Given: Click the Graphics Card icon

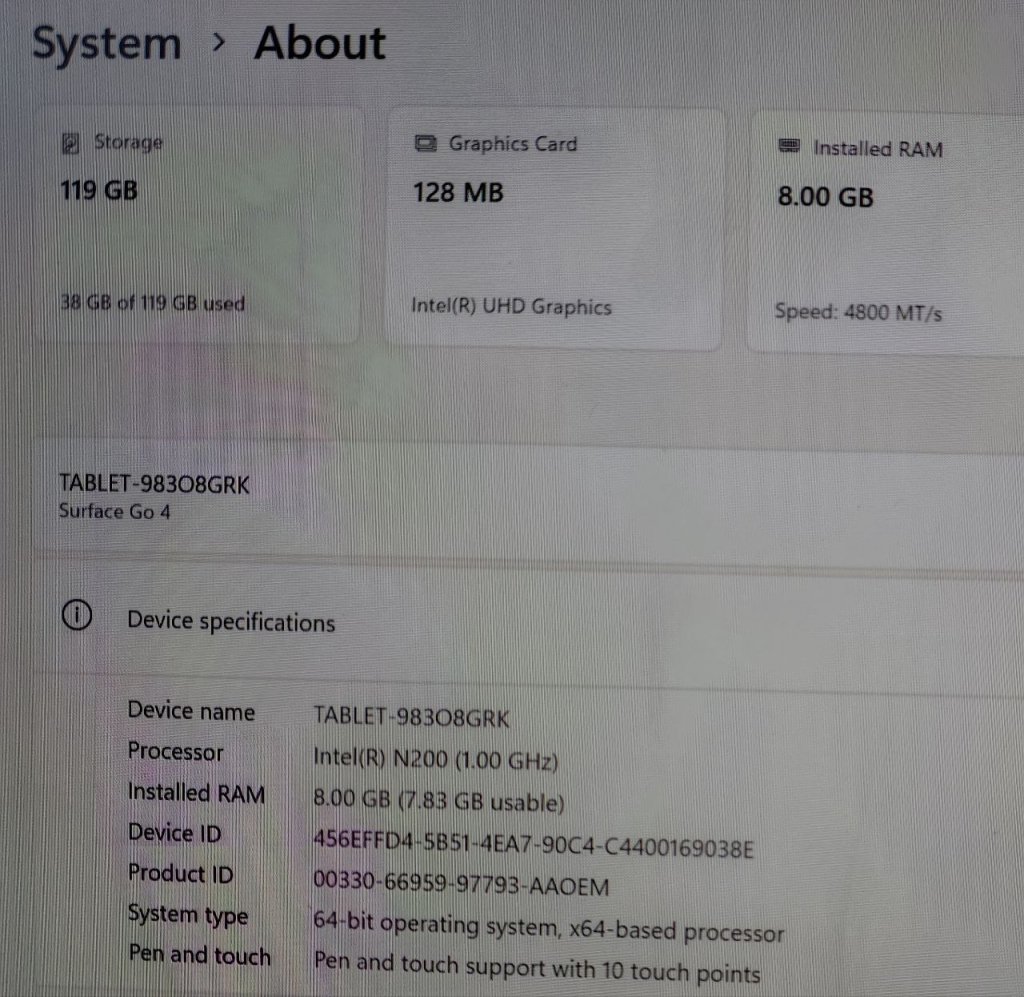Looking at the screenshot, I should (425, 144).
